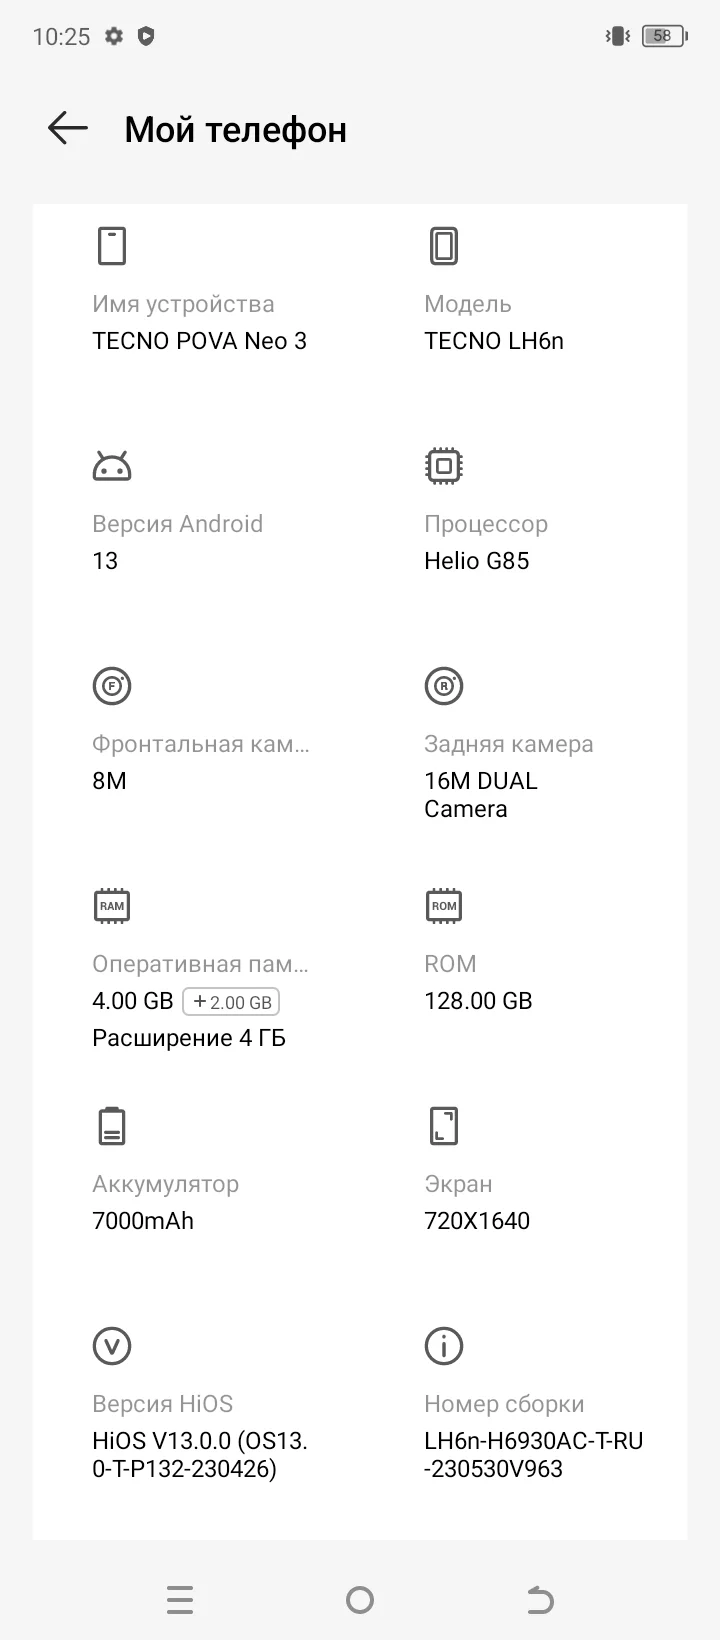The height and width of the screenshot is (1640, 720).
Task: Tap the back arrow in the header
Action: [x=68, y=129]
